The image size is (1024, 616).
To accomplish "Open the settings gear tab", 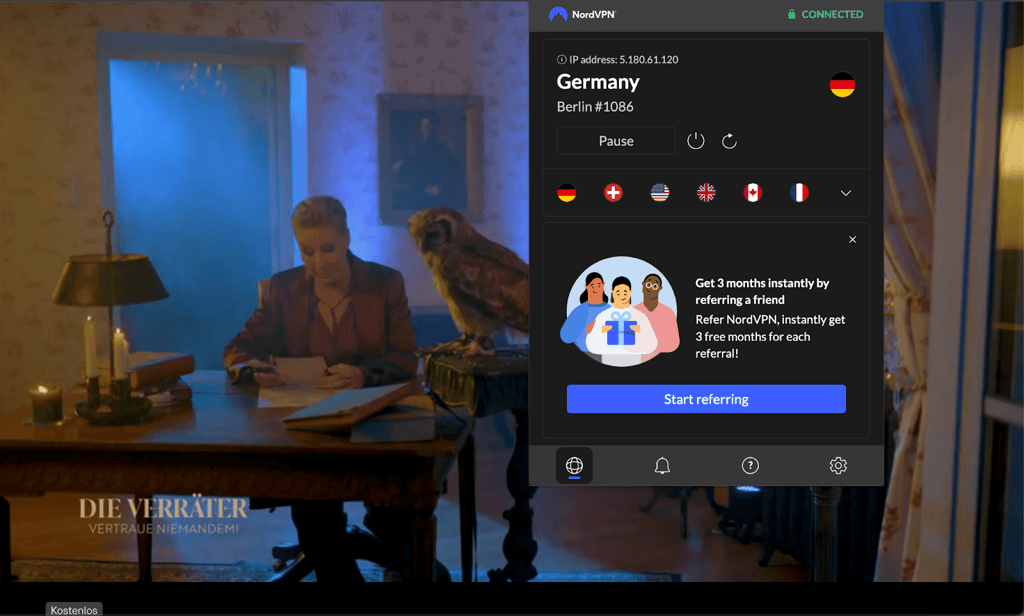I will [838, 465].
